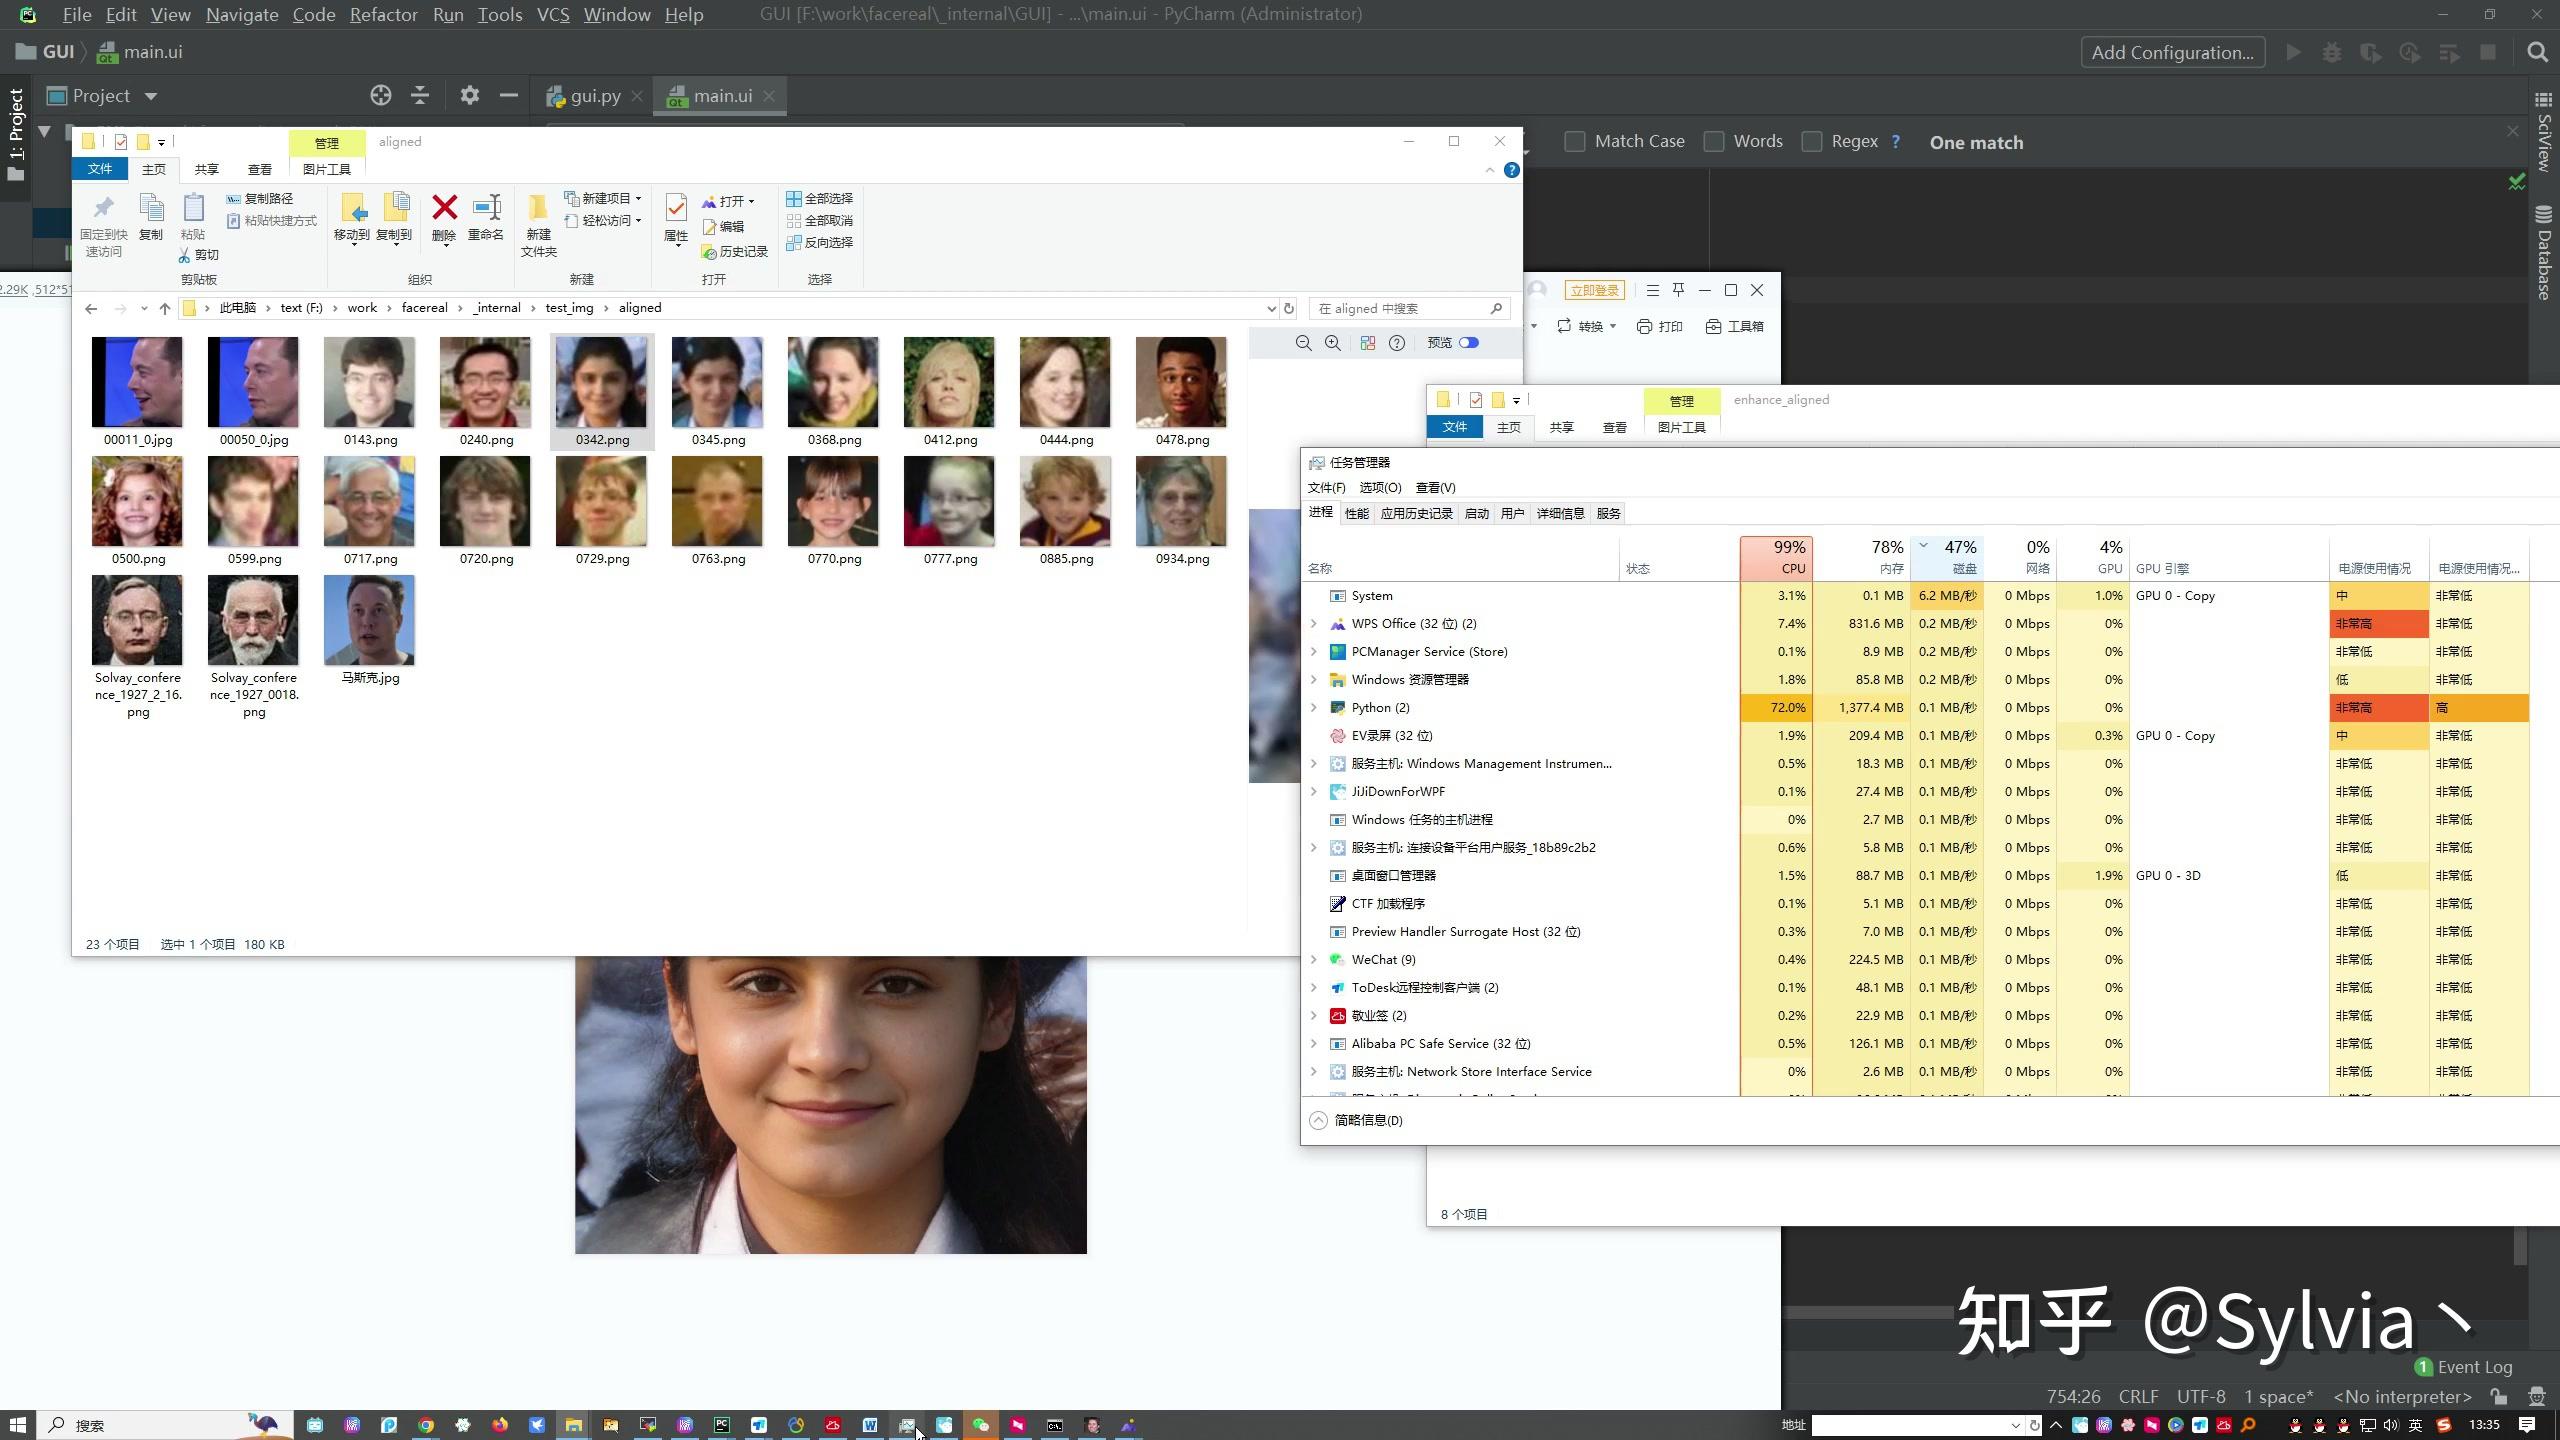The image size is (2560, 1440).
Task: Open the PyCharm Project view dropdown
Action: click(151, 97)
